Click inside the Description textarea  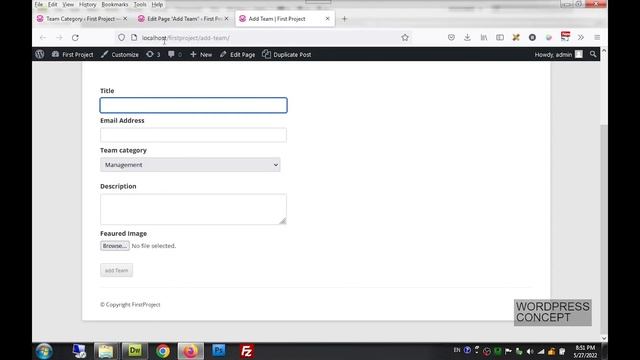pos(193,209)
